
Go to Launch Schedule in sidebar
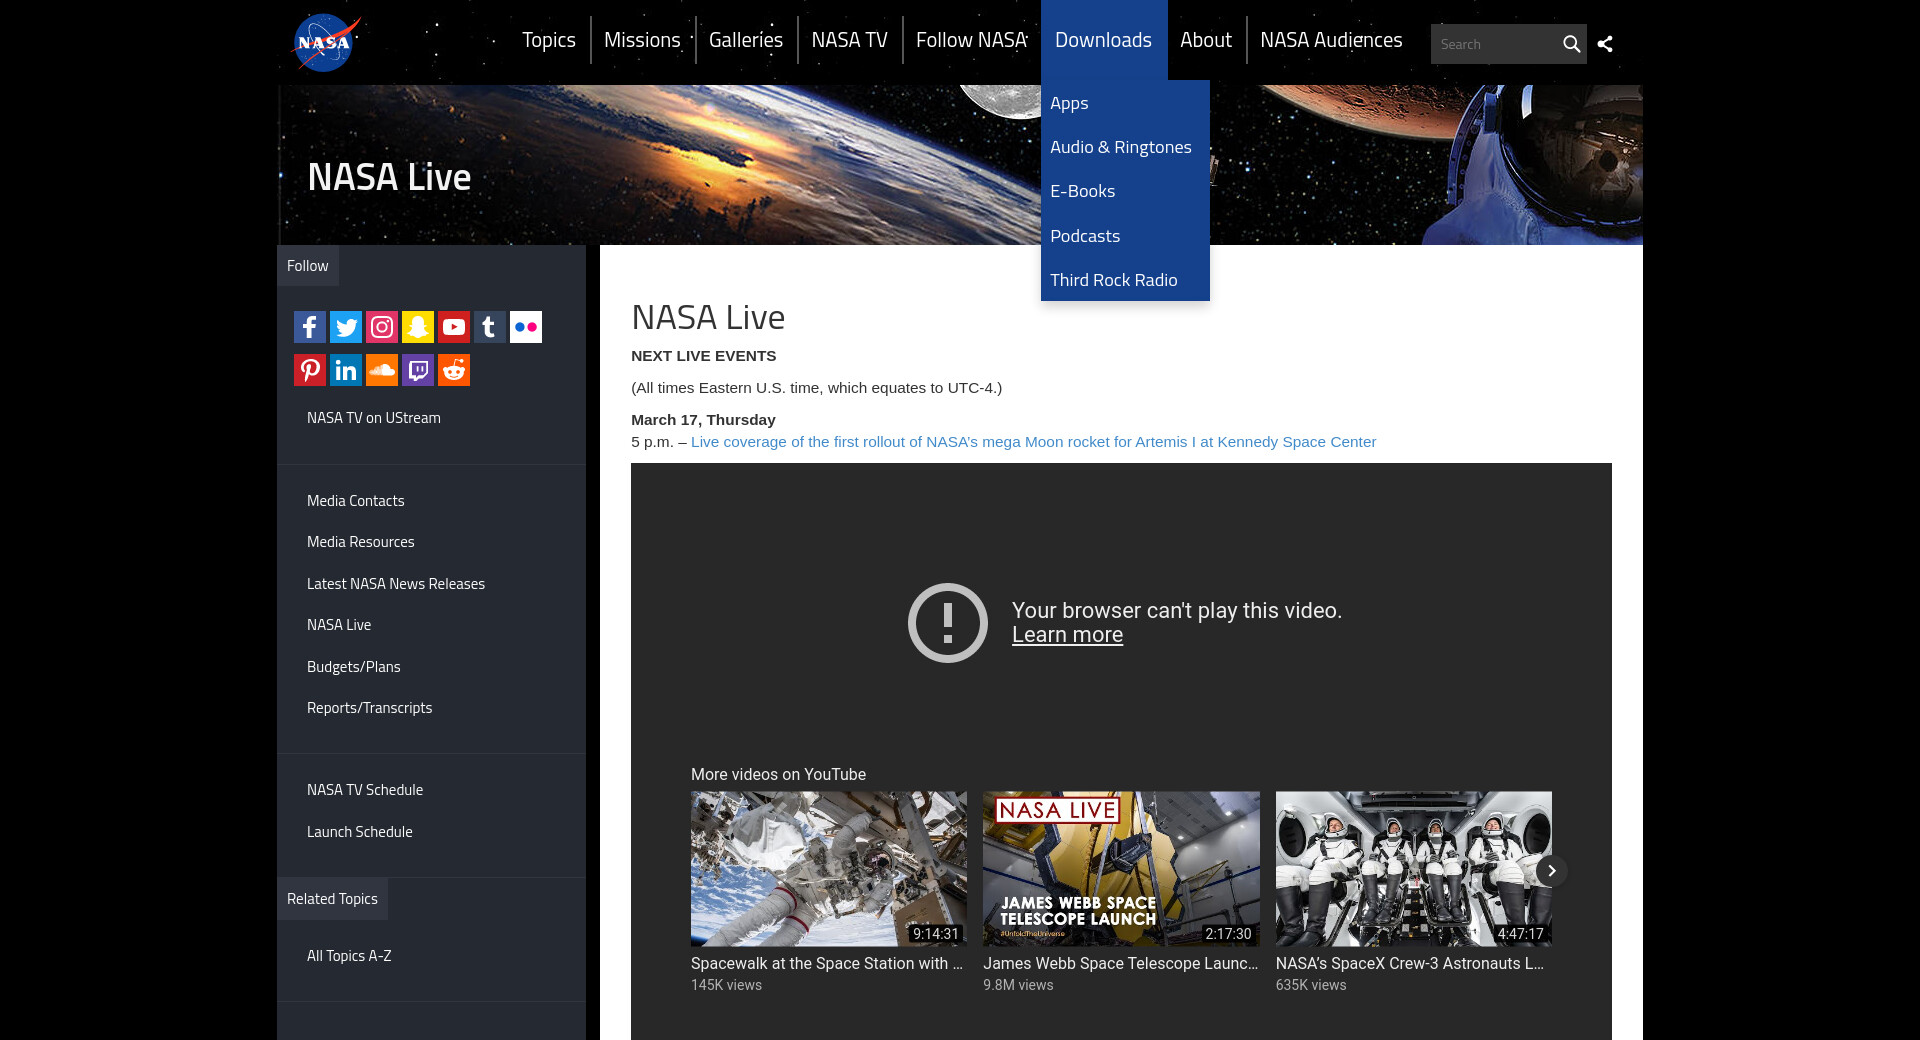coord(359,832)
